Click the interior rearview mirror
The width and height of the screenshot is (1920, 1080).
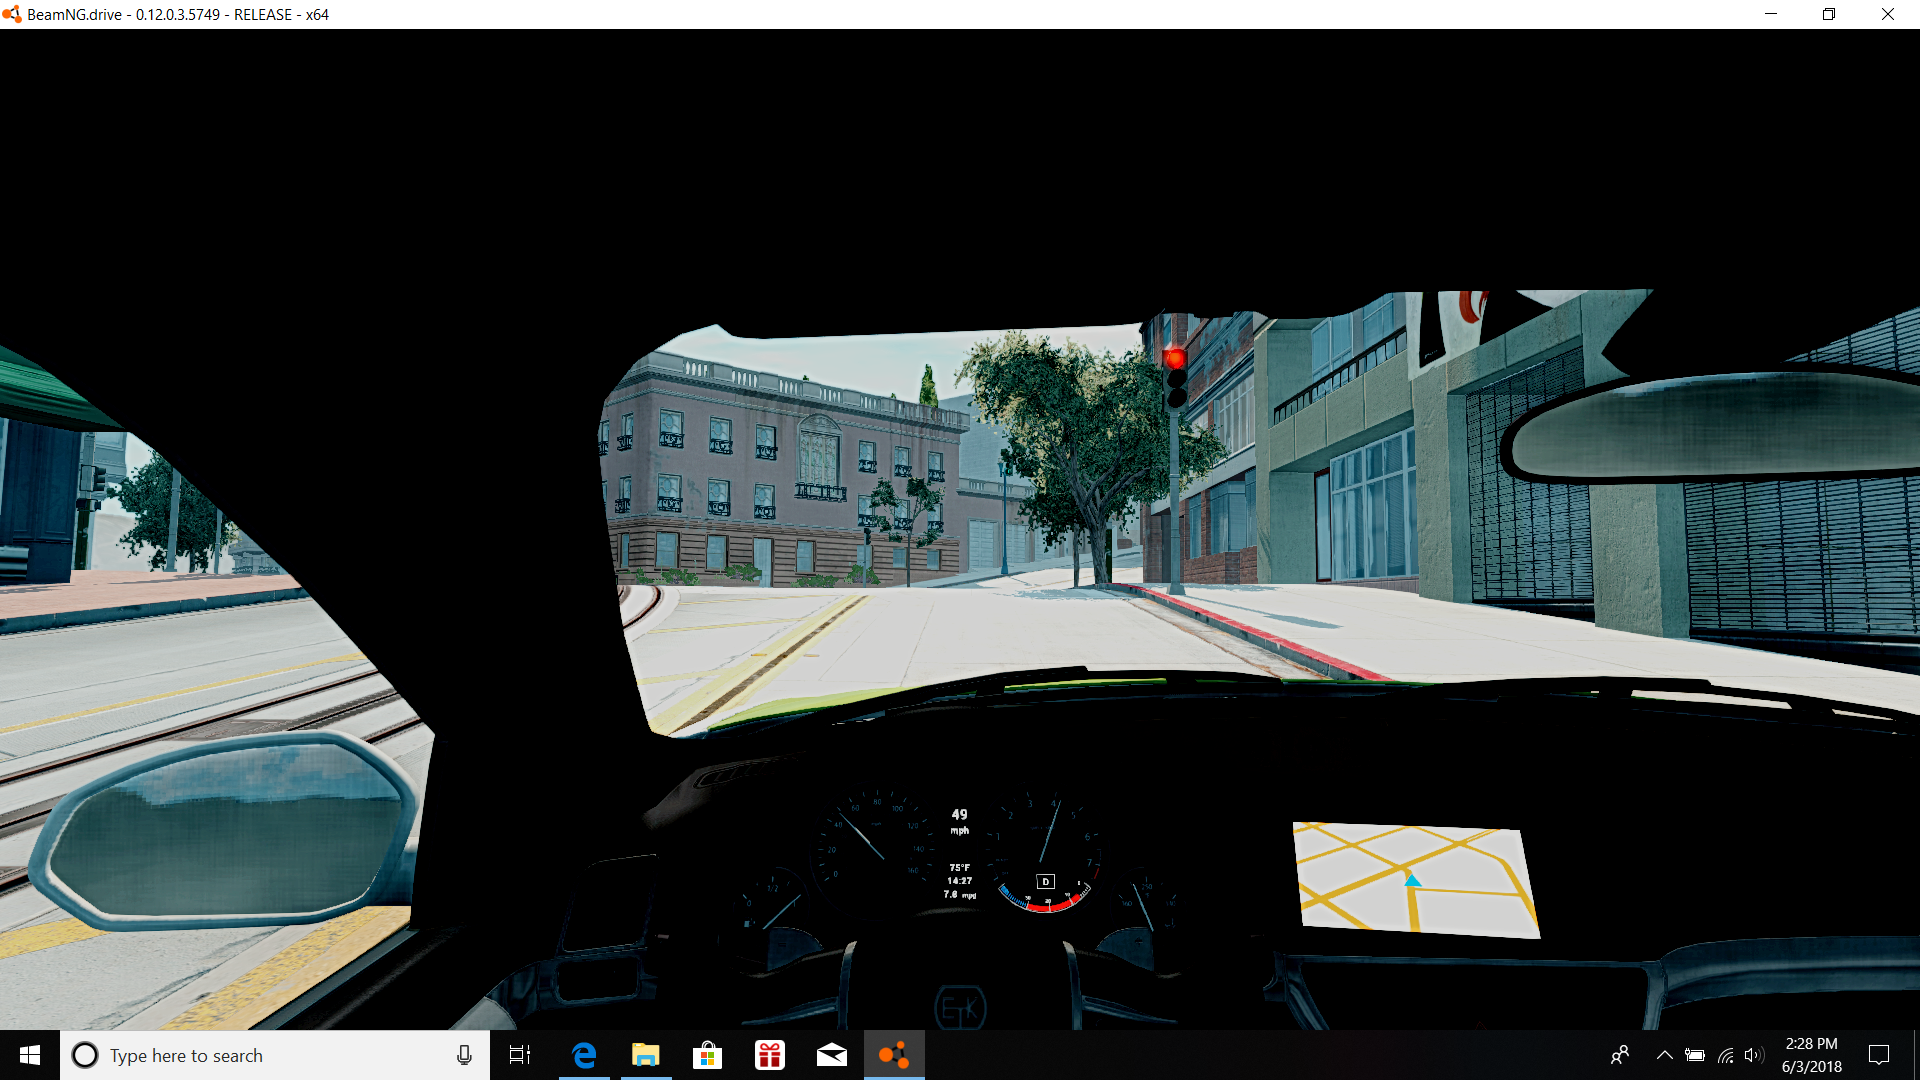point(1712,428)
